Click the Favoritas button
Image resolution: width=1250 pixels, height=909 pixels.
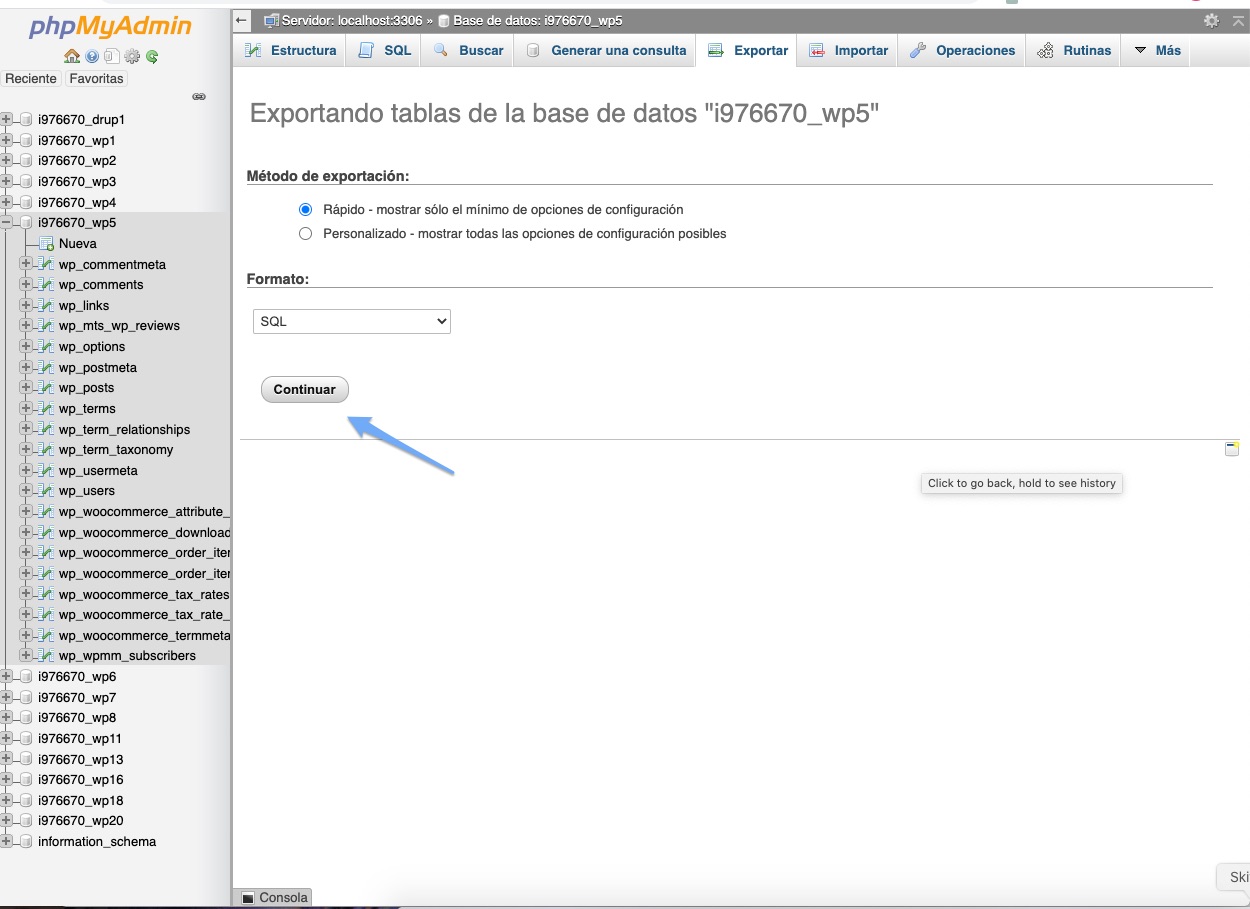tap(96, 79)
